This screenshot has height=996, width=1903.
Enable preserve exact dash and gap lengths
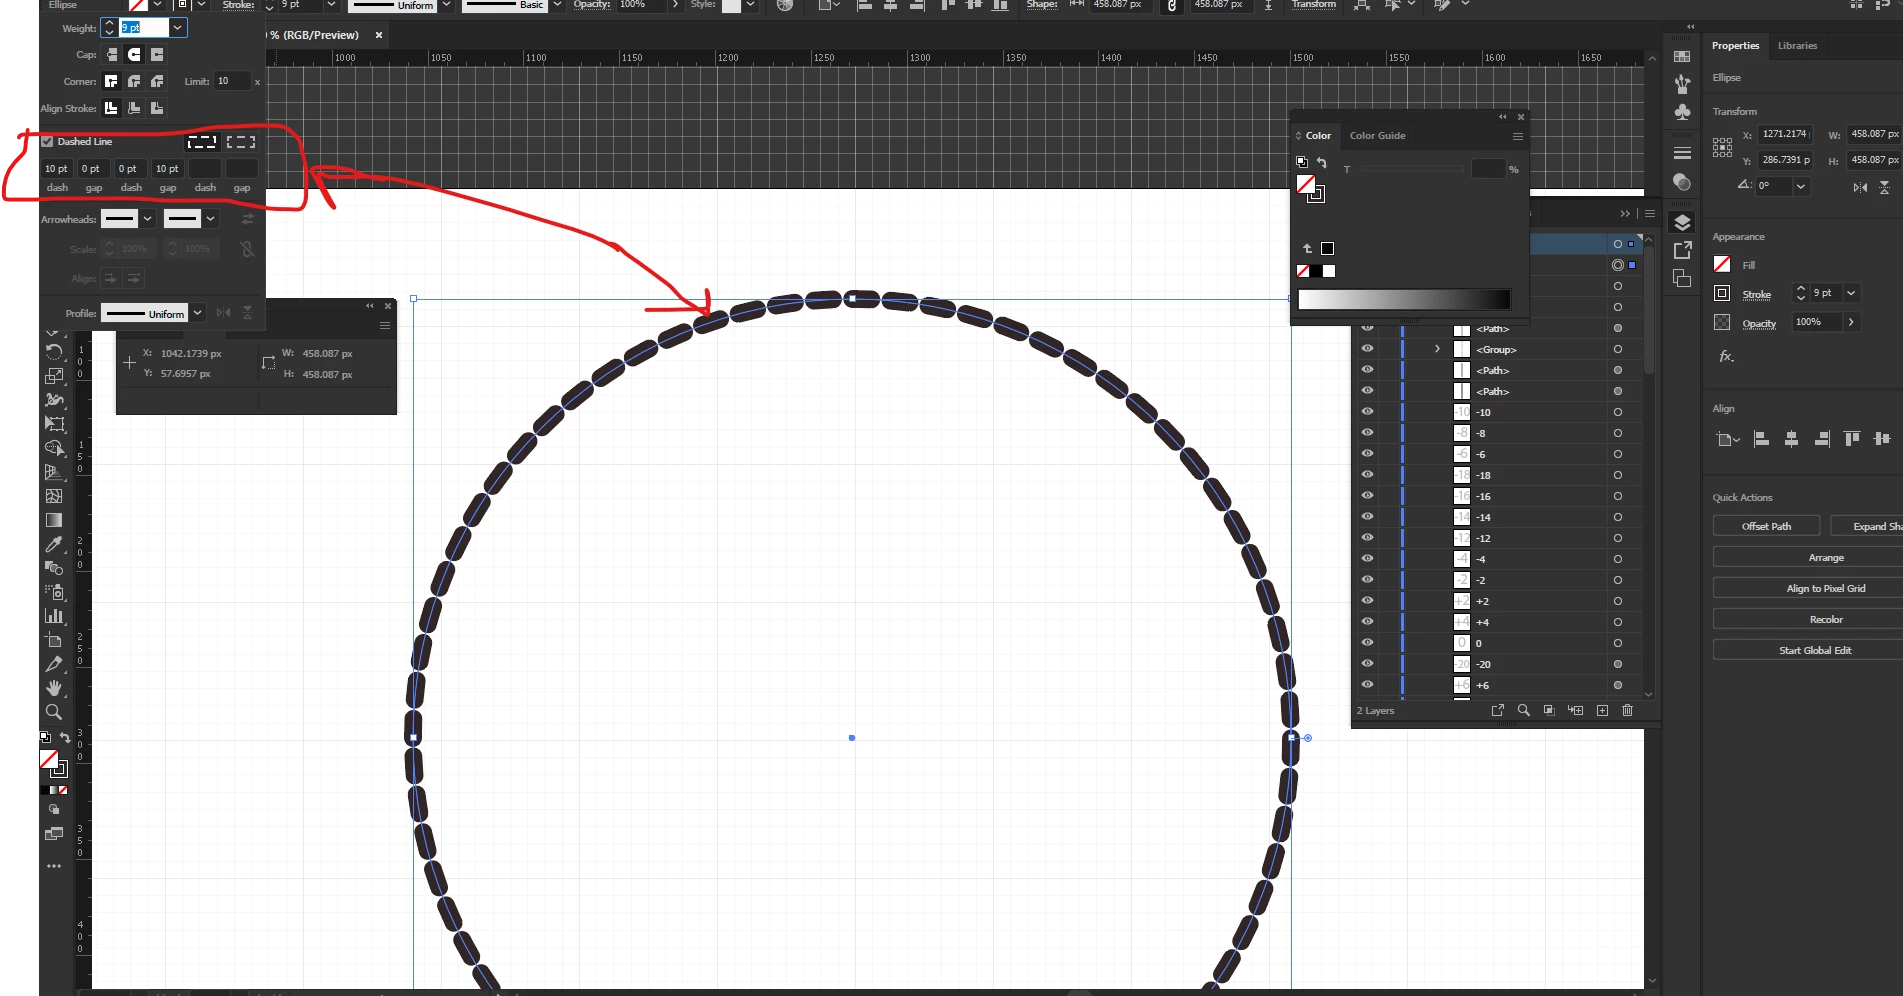point(202,142)
